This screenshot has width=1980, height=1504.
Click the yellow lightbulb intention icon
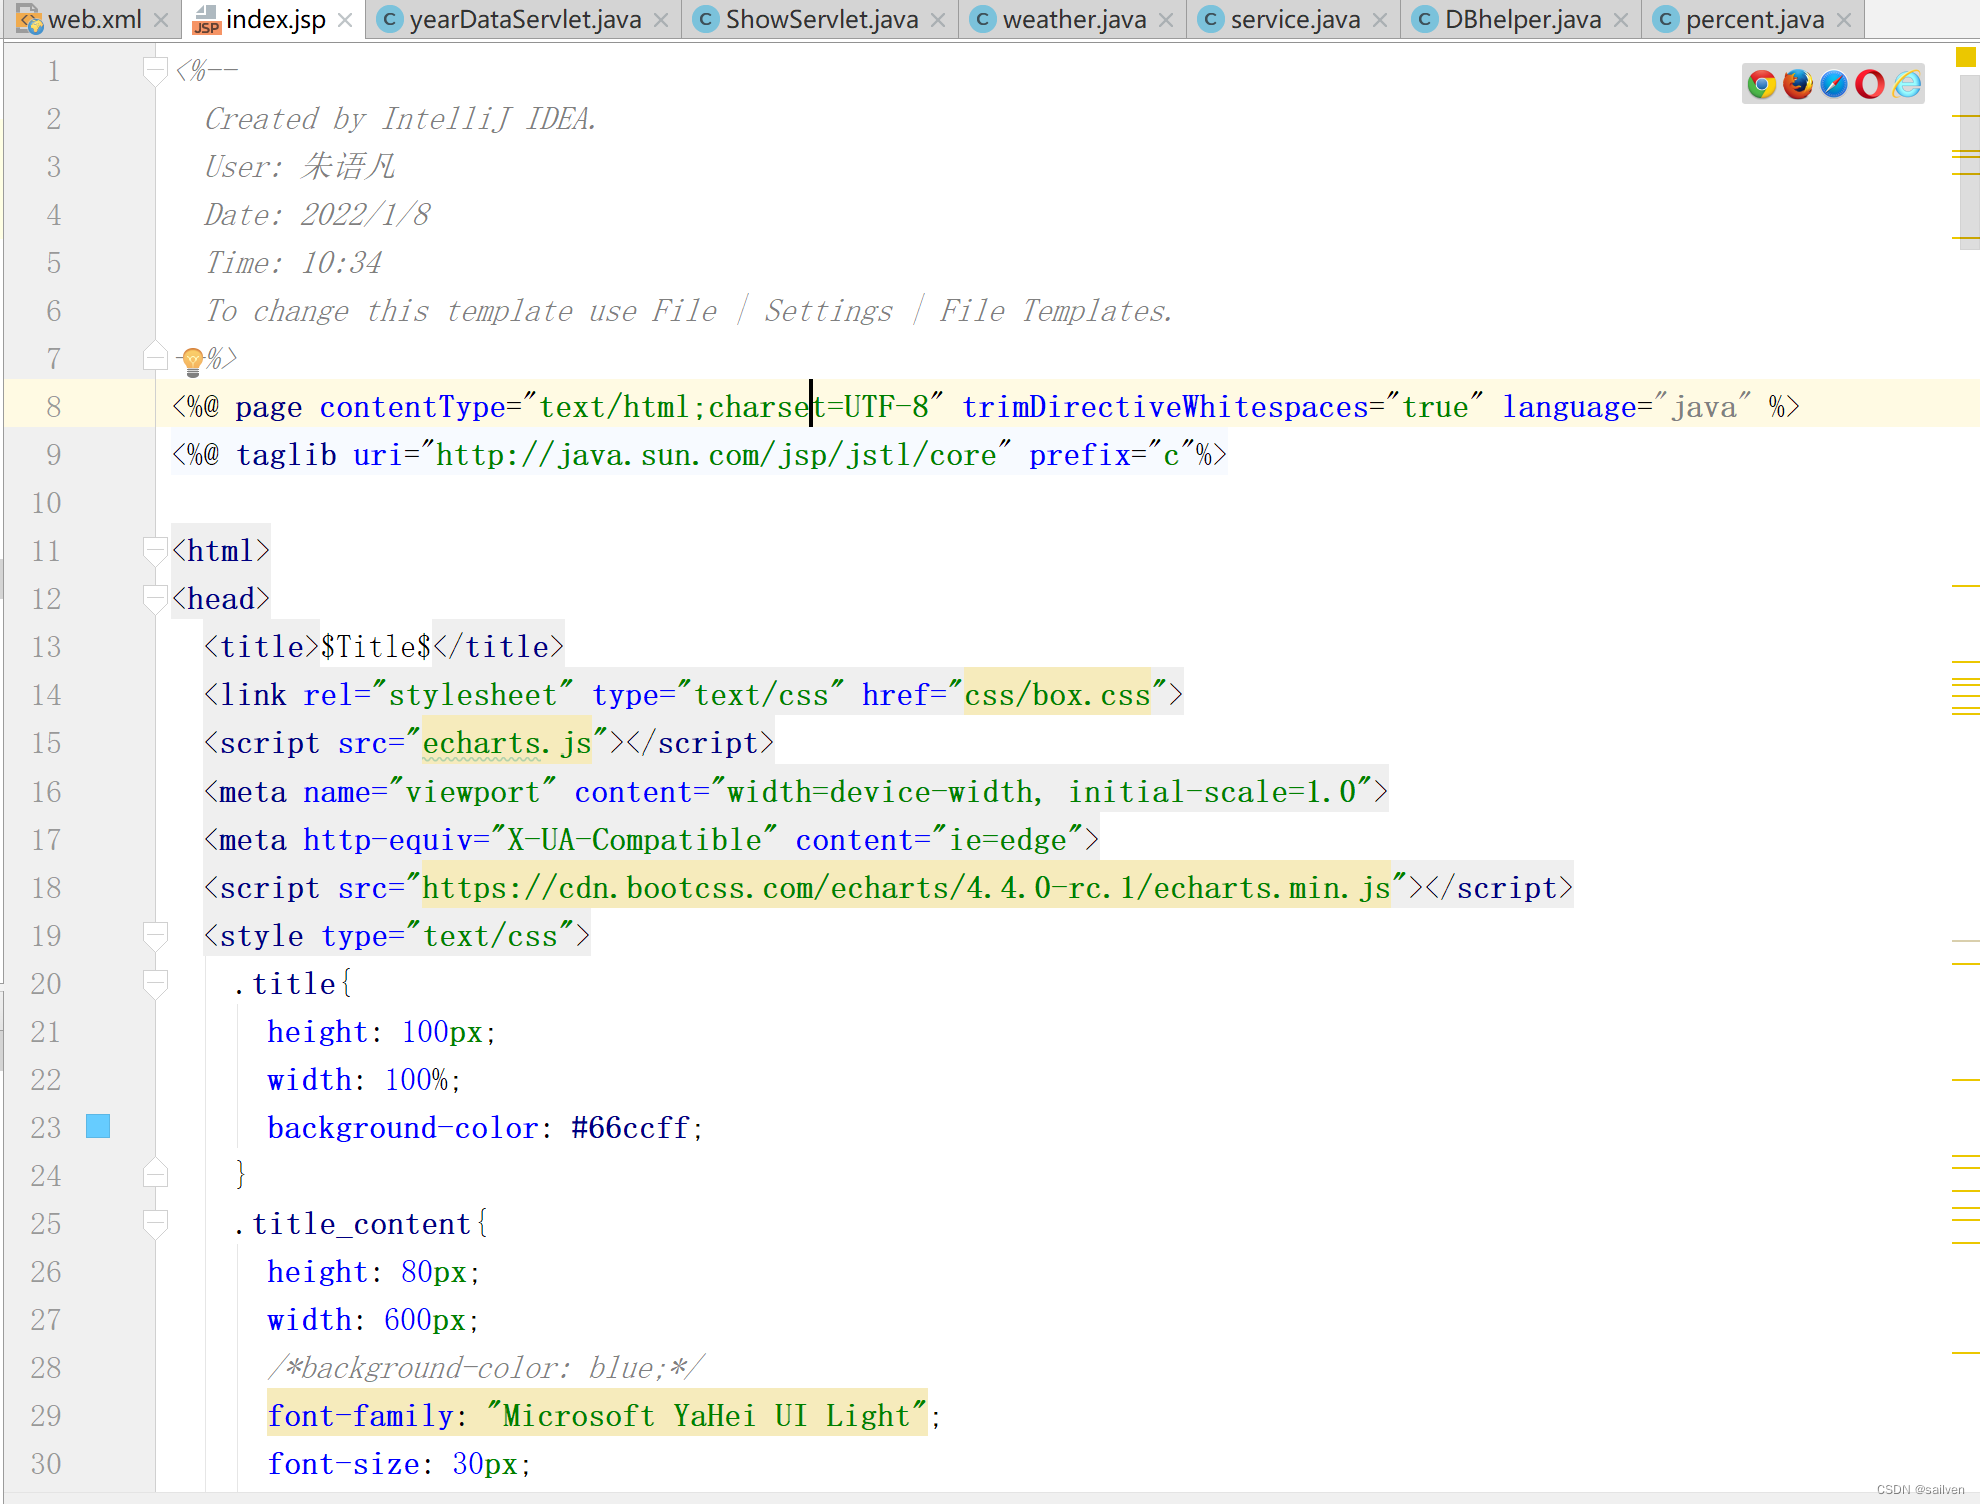click(x=192, y=359)
